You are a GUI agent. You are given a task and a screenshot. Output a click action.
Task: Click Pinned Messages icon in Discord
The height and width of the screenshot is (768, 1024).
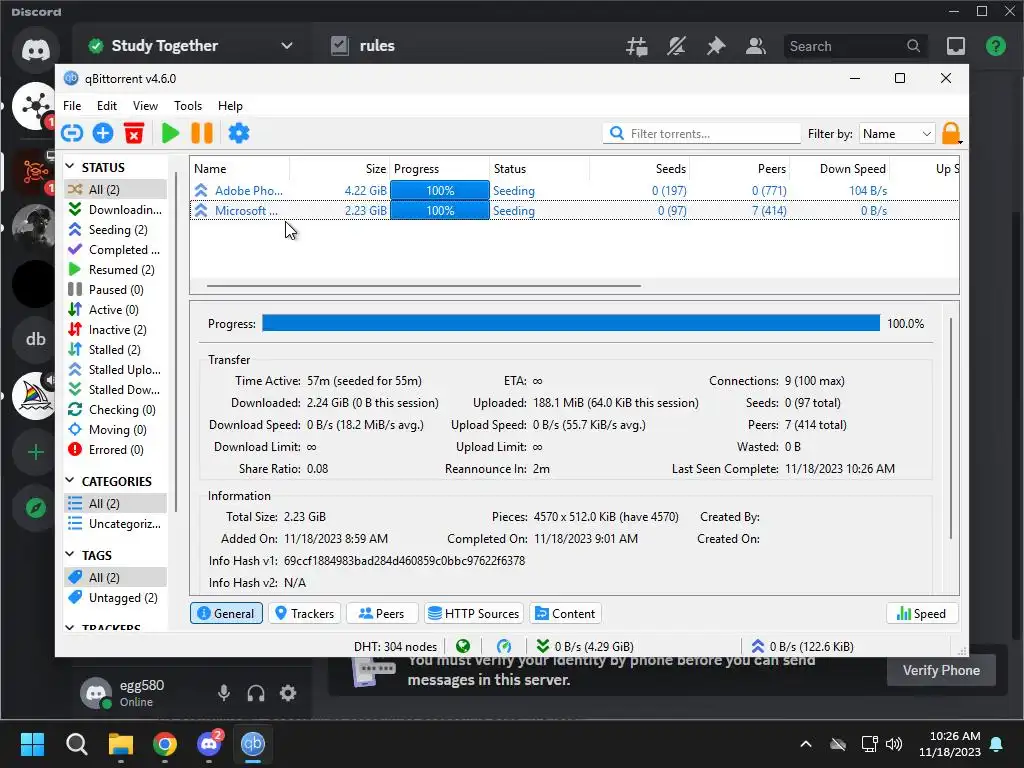[716, 46]
